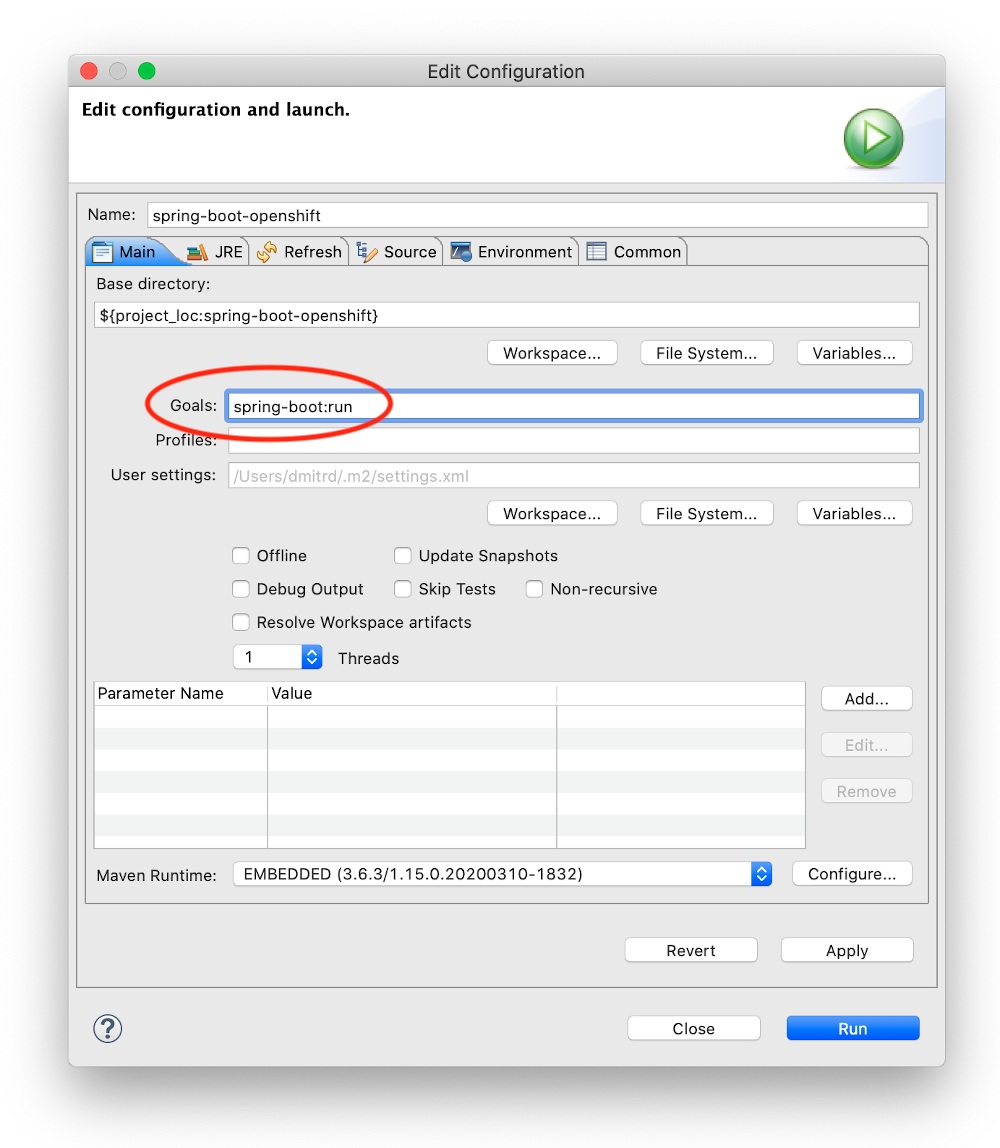
Task: Click the green zoom window button
Action: point(146,71)
